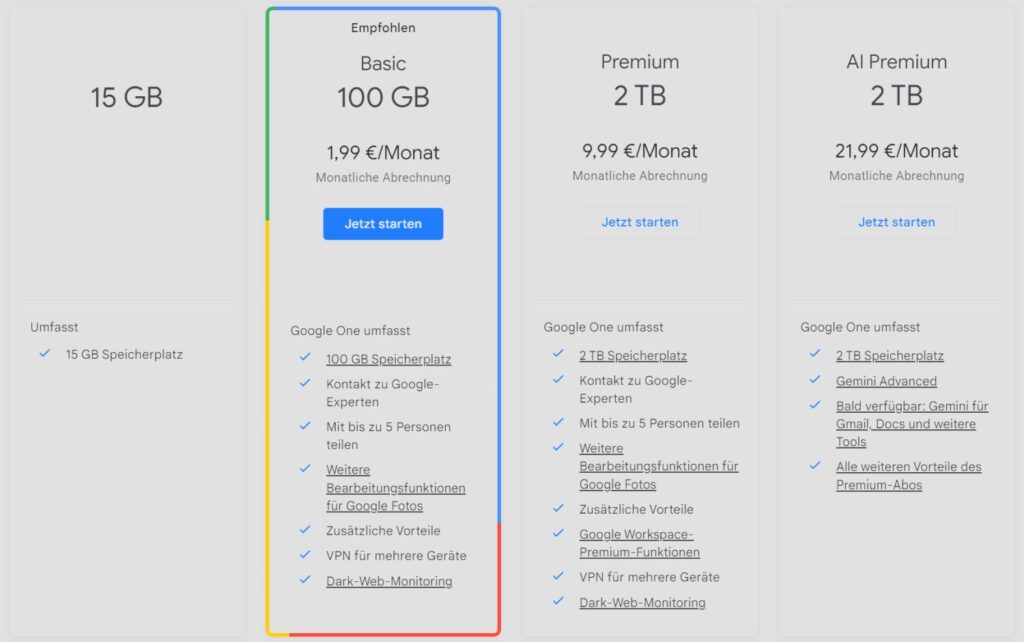Image resolution: width=1024 pixels, height=642 pixels.
Task: Click Jetzt starten under Basic 100 GB
Action: click(383, 223)
